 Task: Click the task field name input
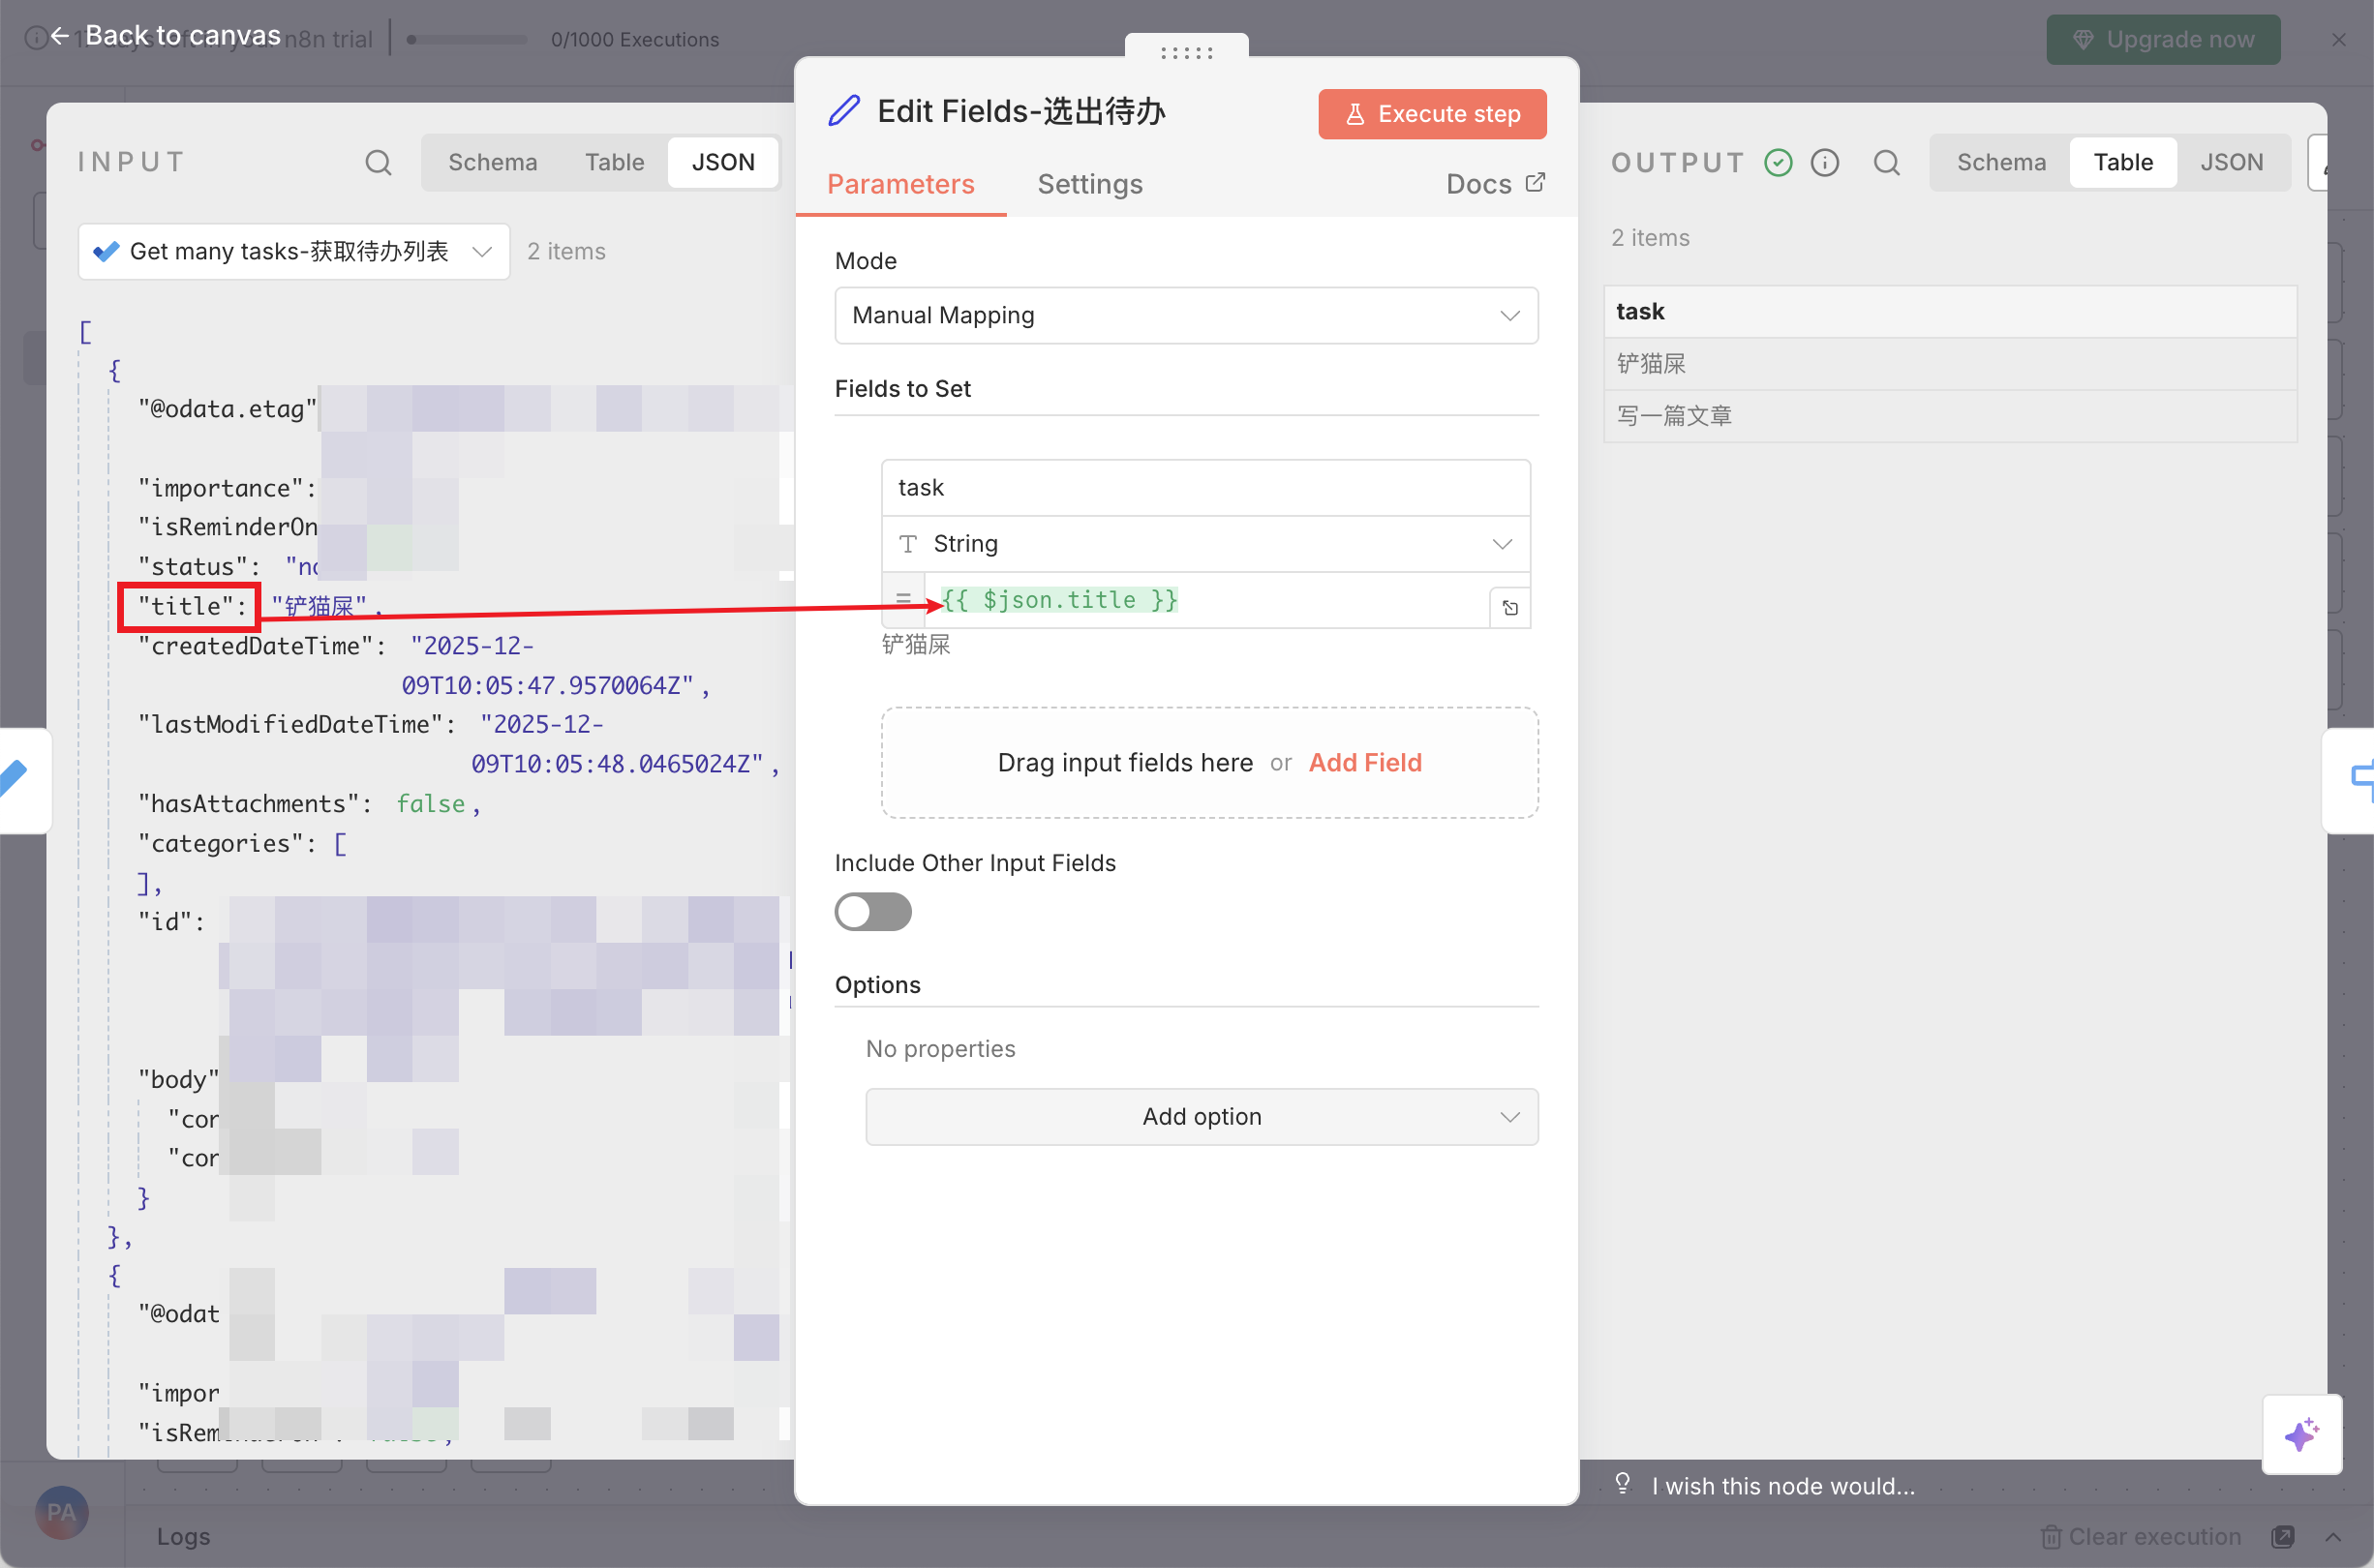[1205, 488]
